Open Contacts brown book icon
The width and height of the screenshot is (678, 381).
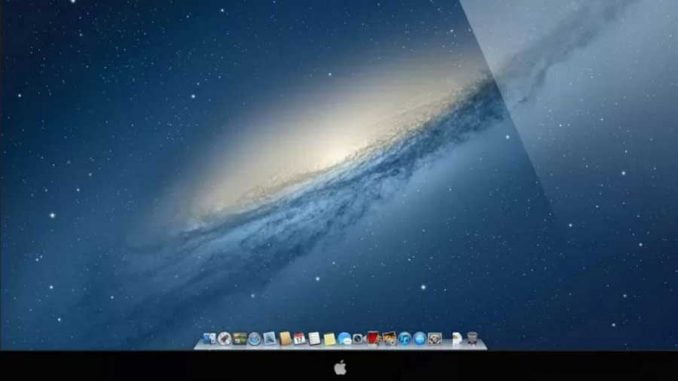[285, 338]
